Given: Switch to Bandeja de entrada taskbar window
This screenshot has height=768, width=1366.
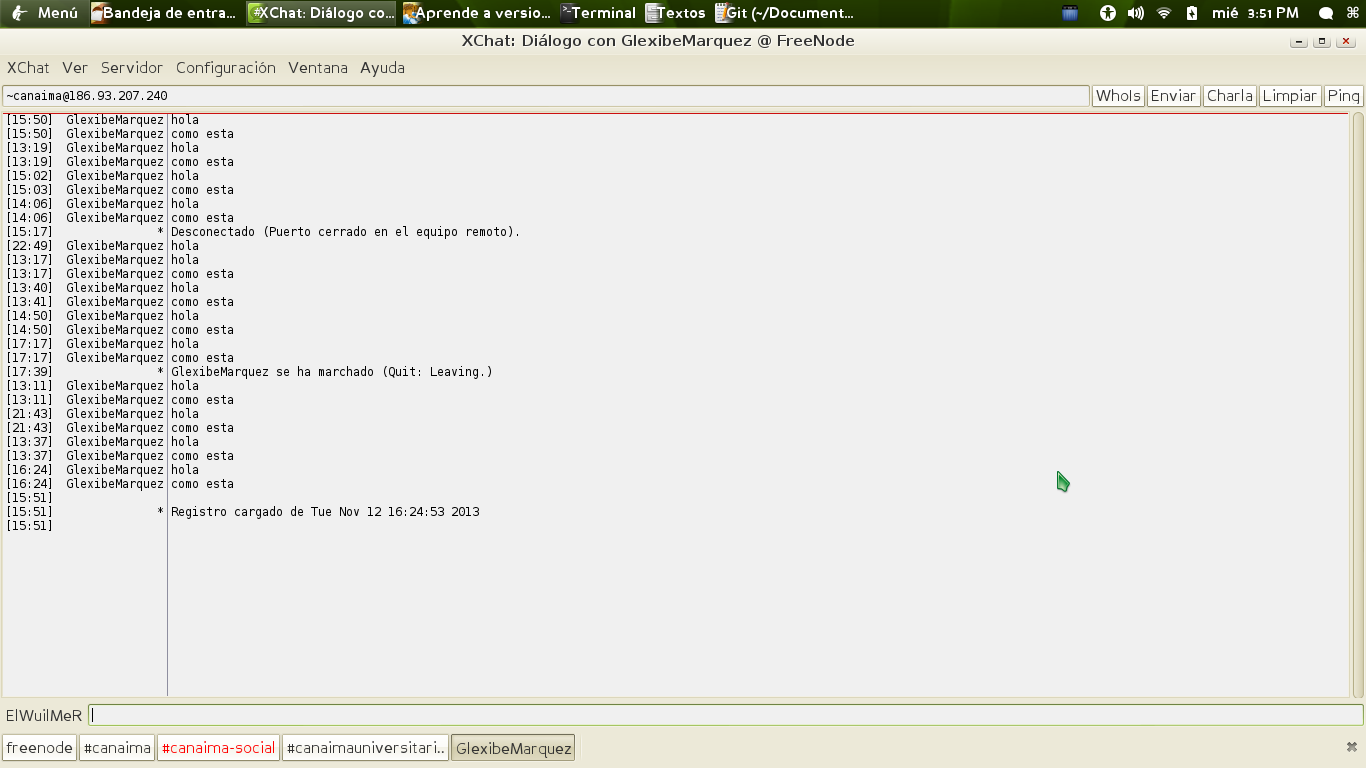Looking at the screenshot, I should [165, 13].
